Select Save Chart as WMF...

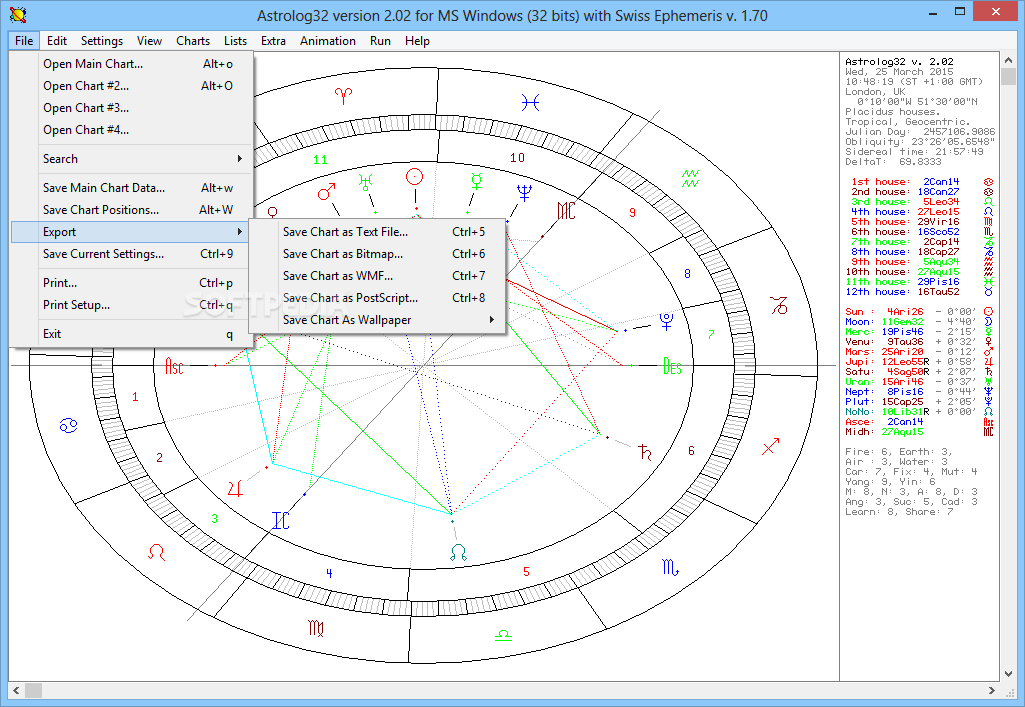[x=377, y=276]
